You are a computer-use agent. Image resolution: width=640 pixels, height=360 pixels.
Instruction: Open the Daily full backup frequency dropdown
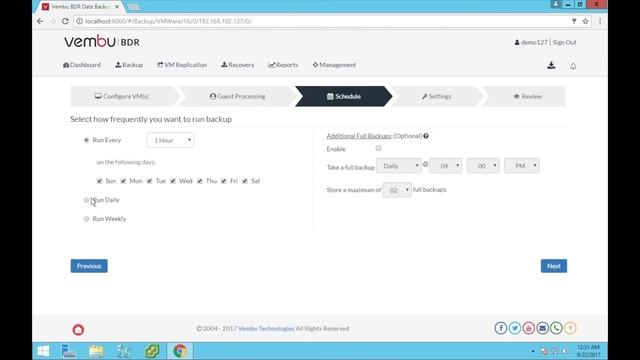point(399,166)
